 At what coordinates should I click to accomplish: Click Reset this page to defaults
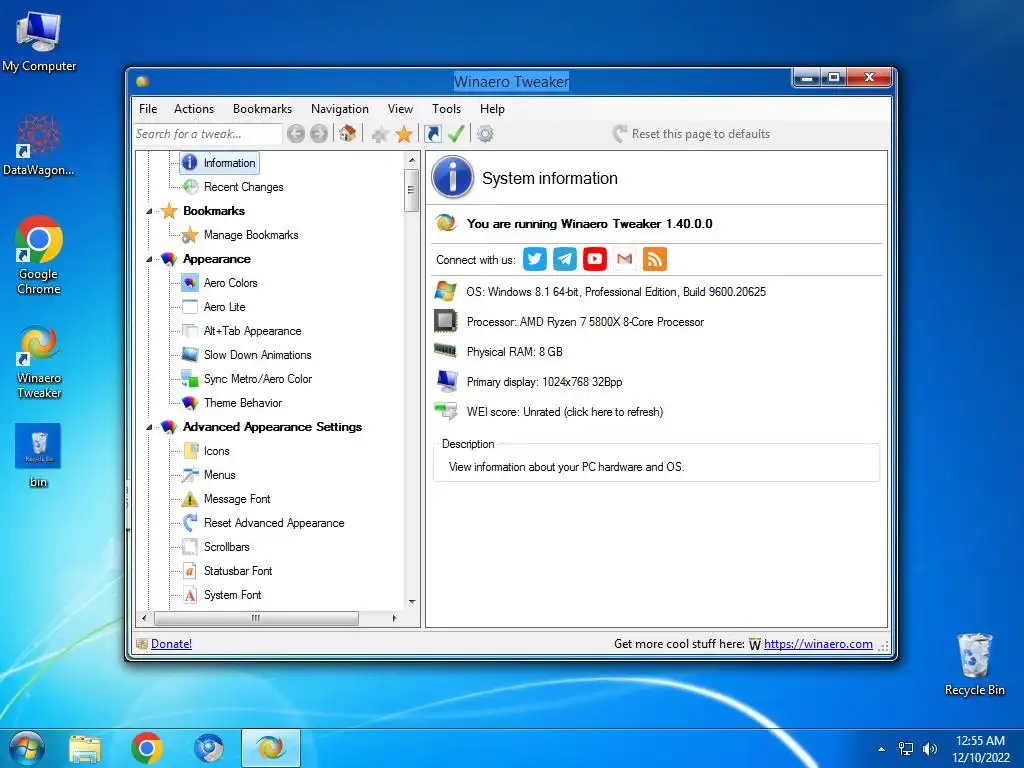coord(692,134)
